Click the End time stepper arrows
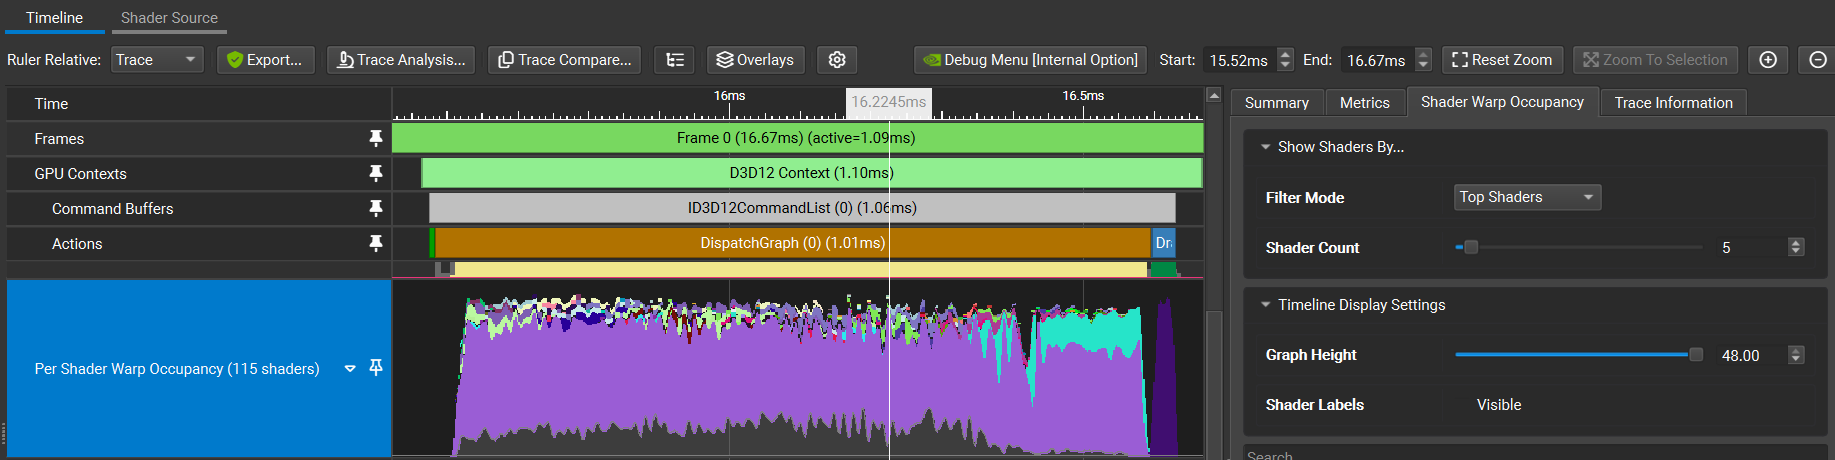The image size is (1835, 460). 1424,60
